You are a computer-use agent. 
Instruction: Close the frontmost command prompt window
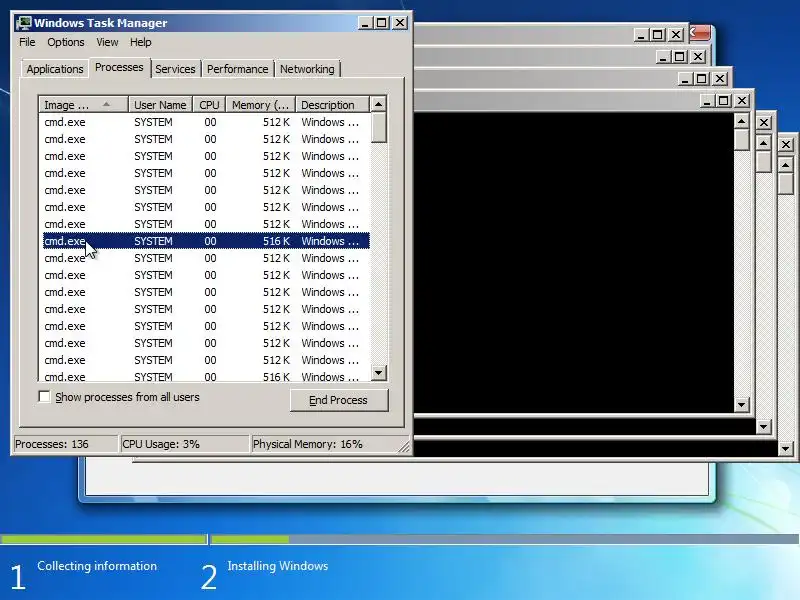(742, 101)
